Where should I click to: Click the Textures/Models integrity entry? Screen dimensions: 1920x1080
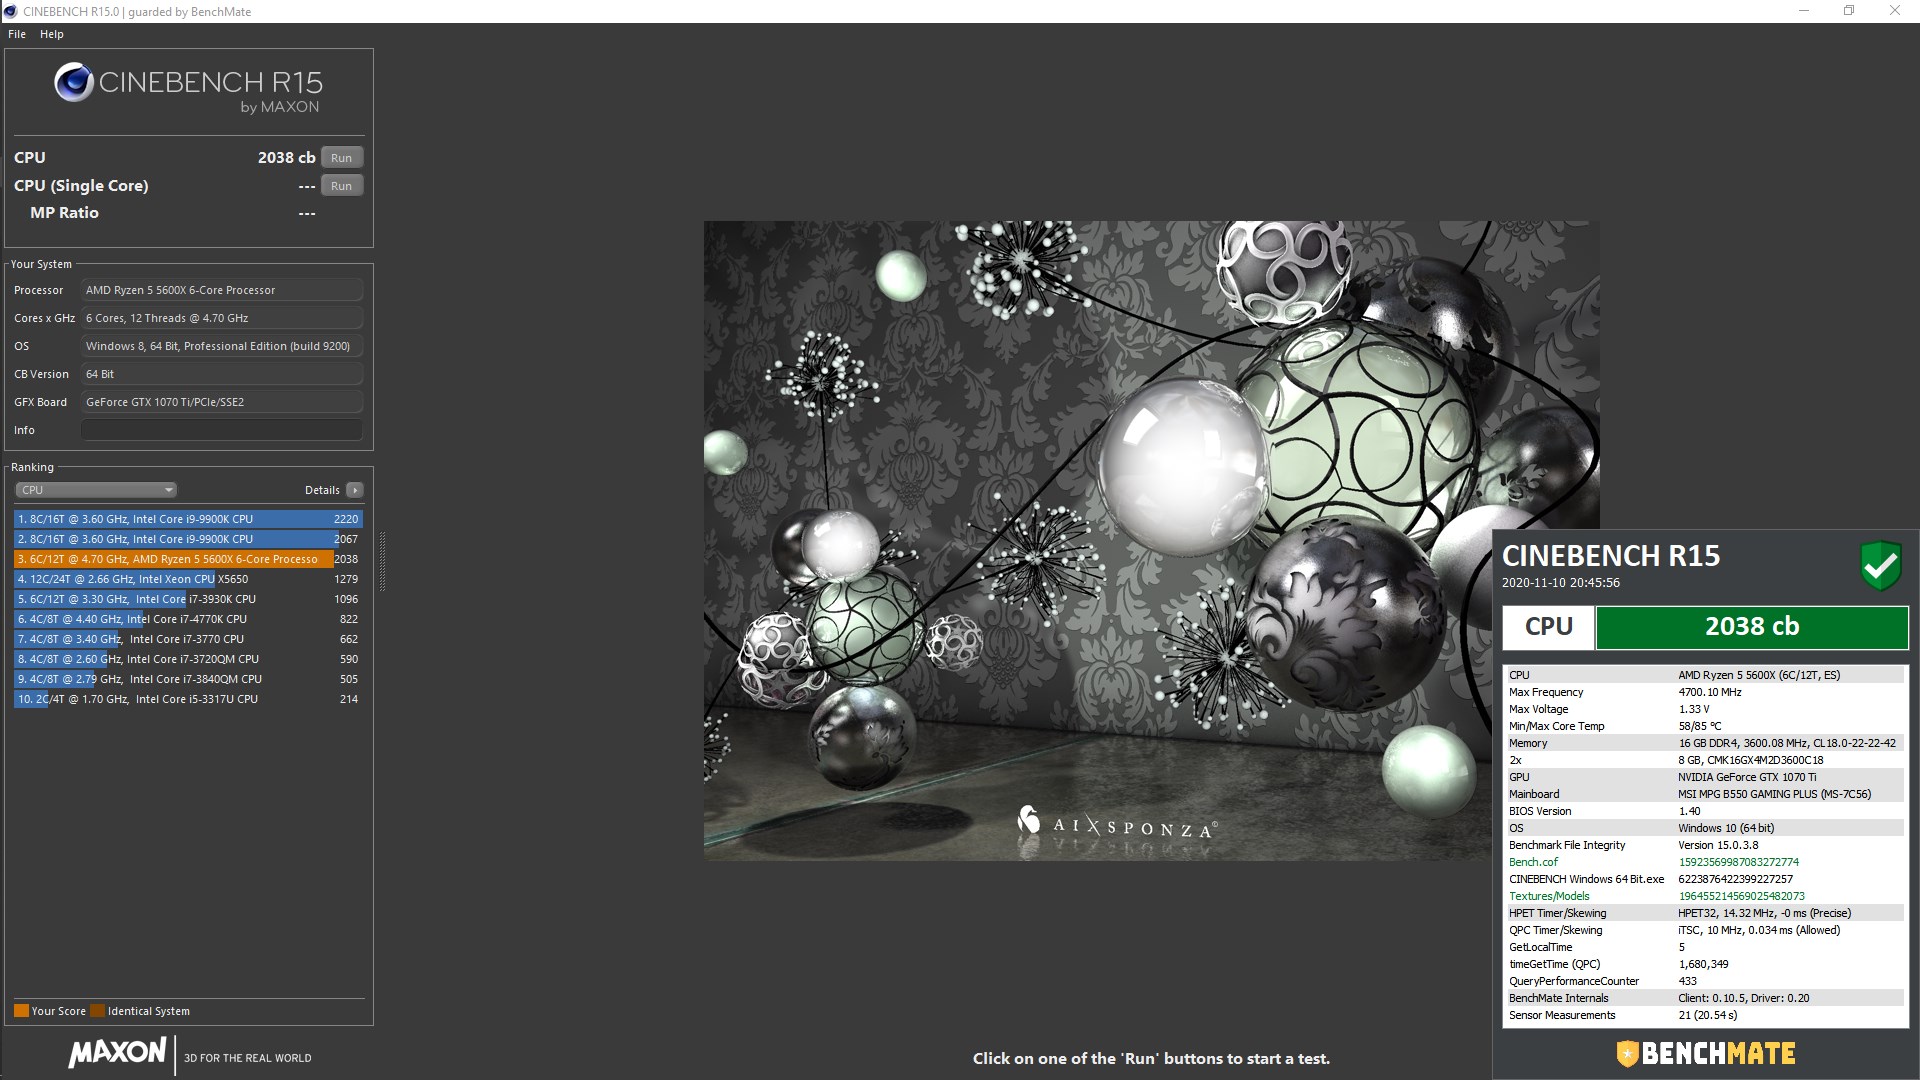[1549, 896]
